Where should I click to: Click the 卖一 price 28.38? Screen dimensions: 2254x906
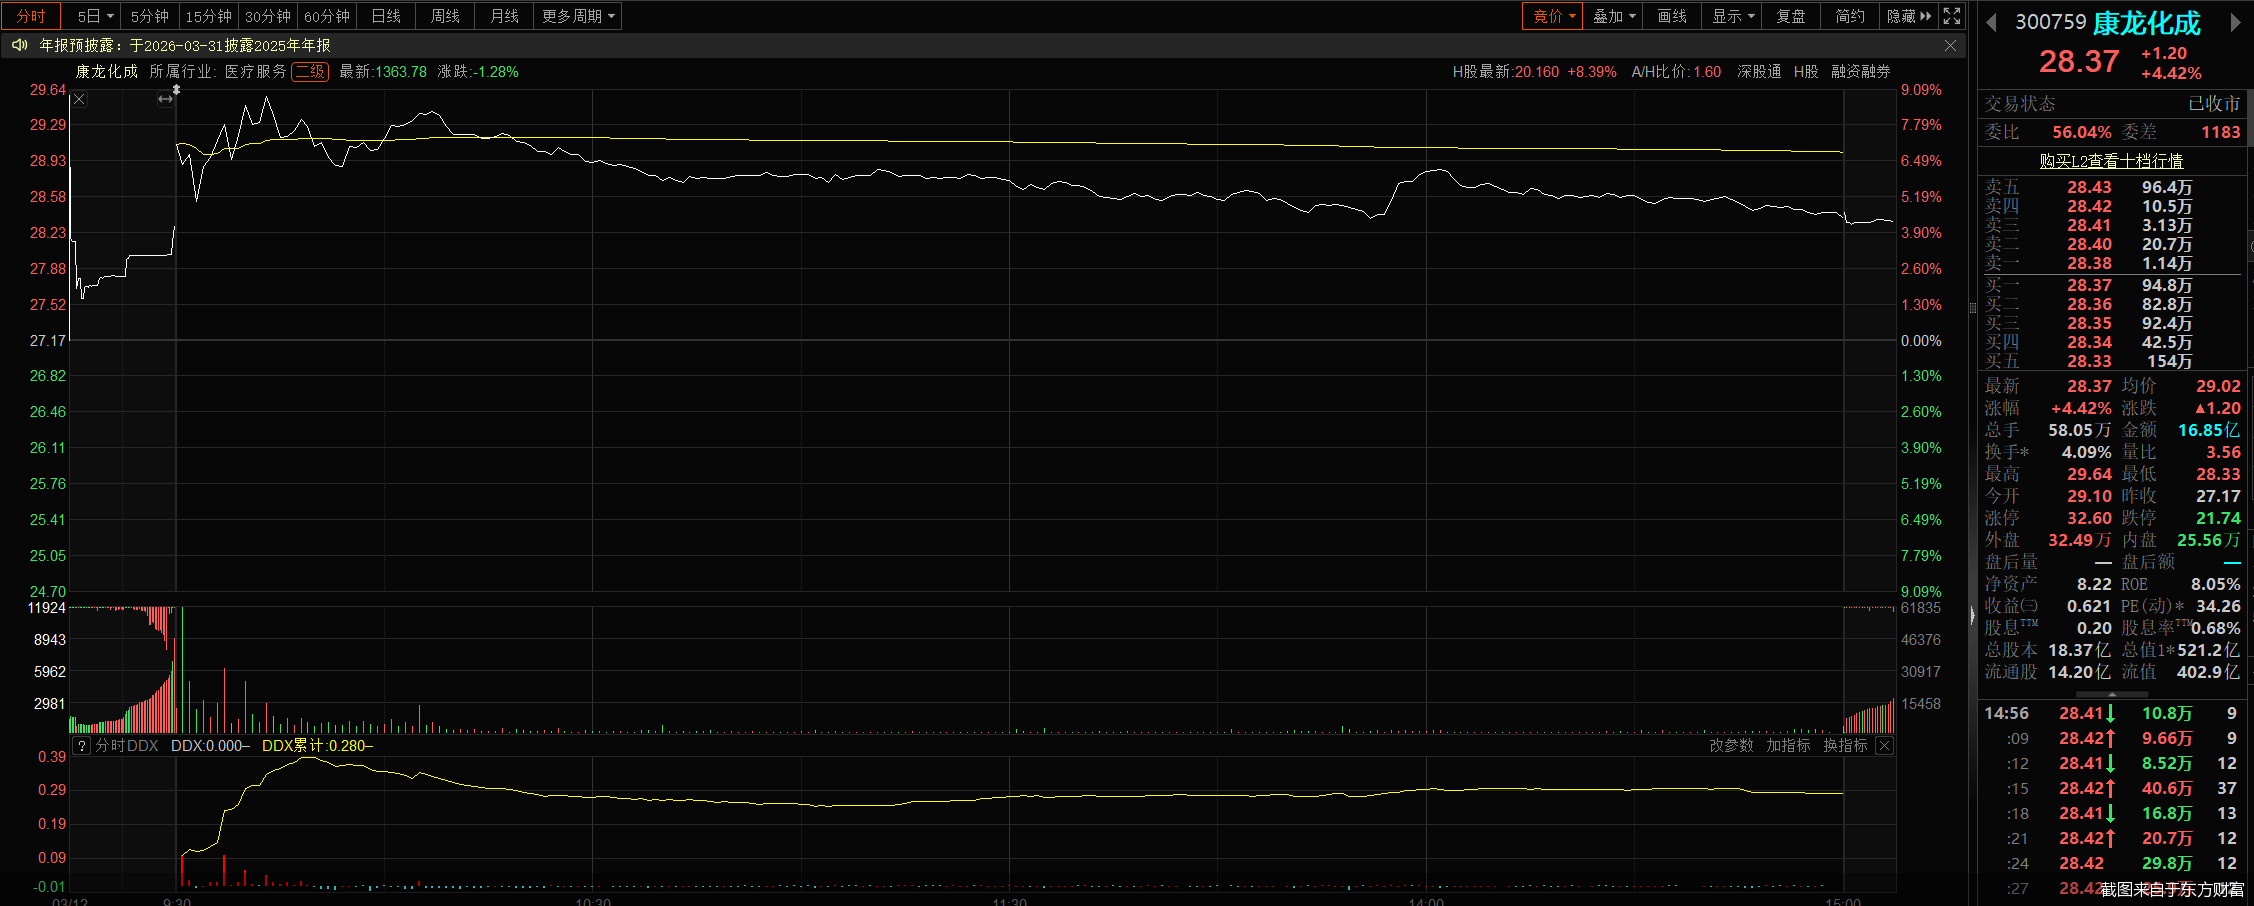pyautogui.click(x=2090, y=264)
